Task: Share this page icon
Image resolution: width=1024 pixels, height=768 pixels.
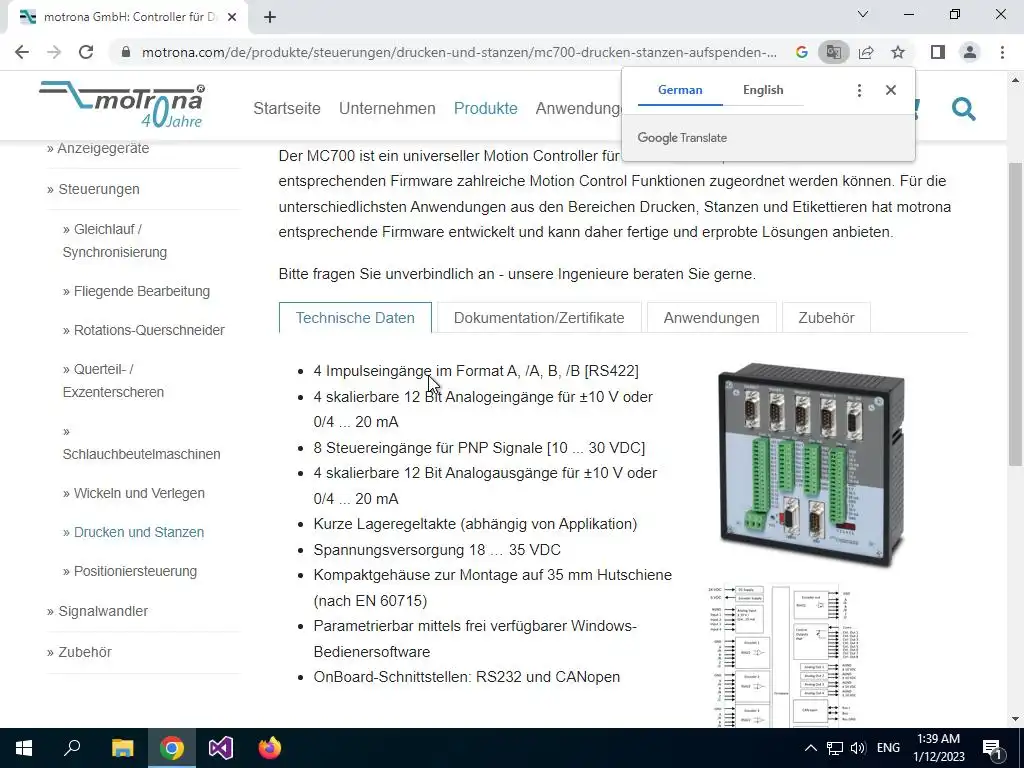Action: click(866, 52)
